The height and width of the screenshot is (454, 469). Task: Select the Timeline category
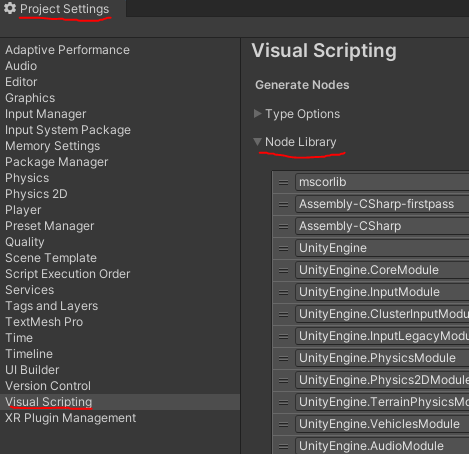[29, 354]
